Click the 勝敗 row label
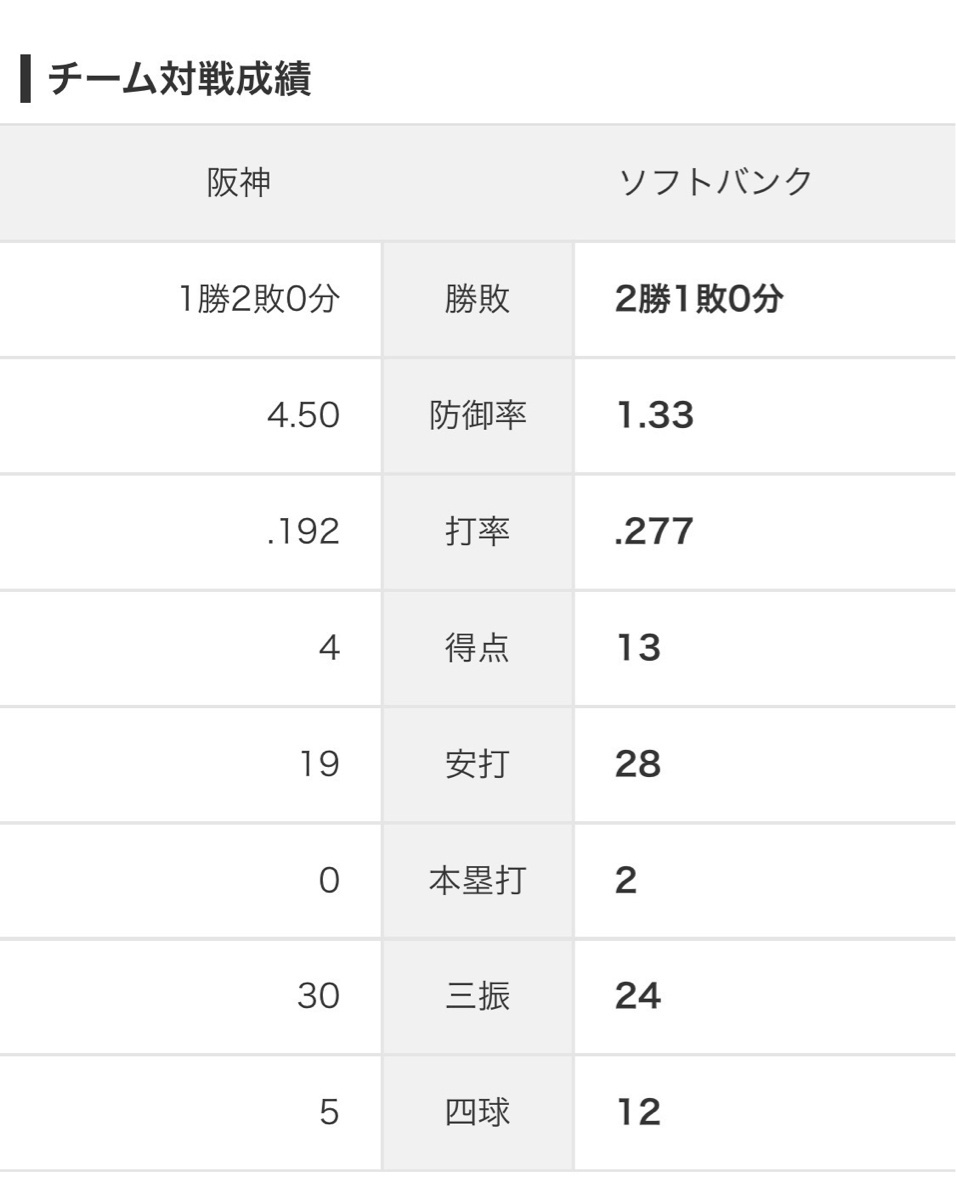This screenshot has height=1200, width=956. point(477,299)
